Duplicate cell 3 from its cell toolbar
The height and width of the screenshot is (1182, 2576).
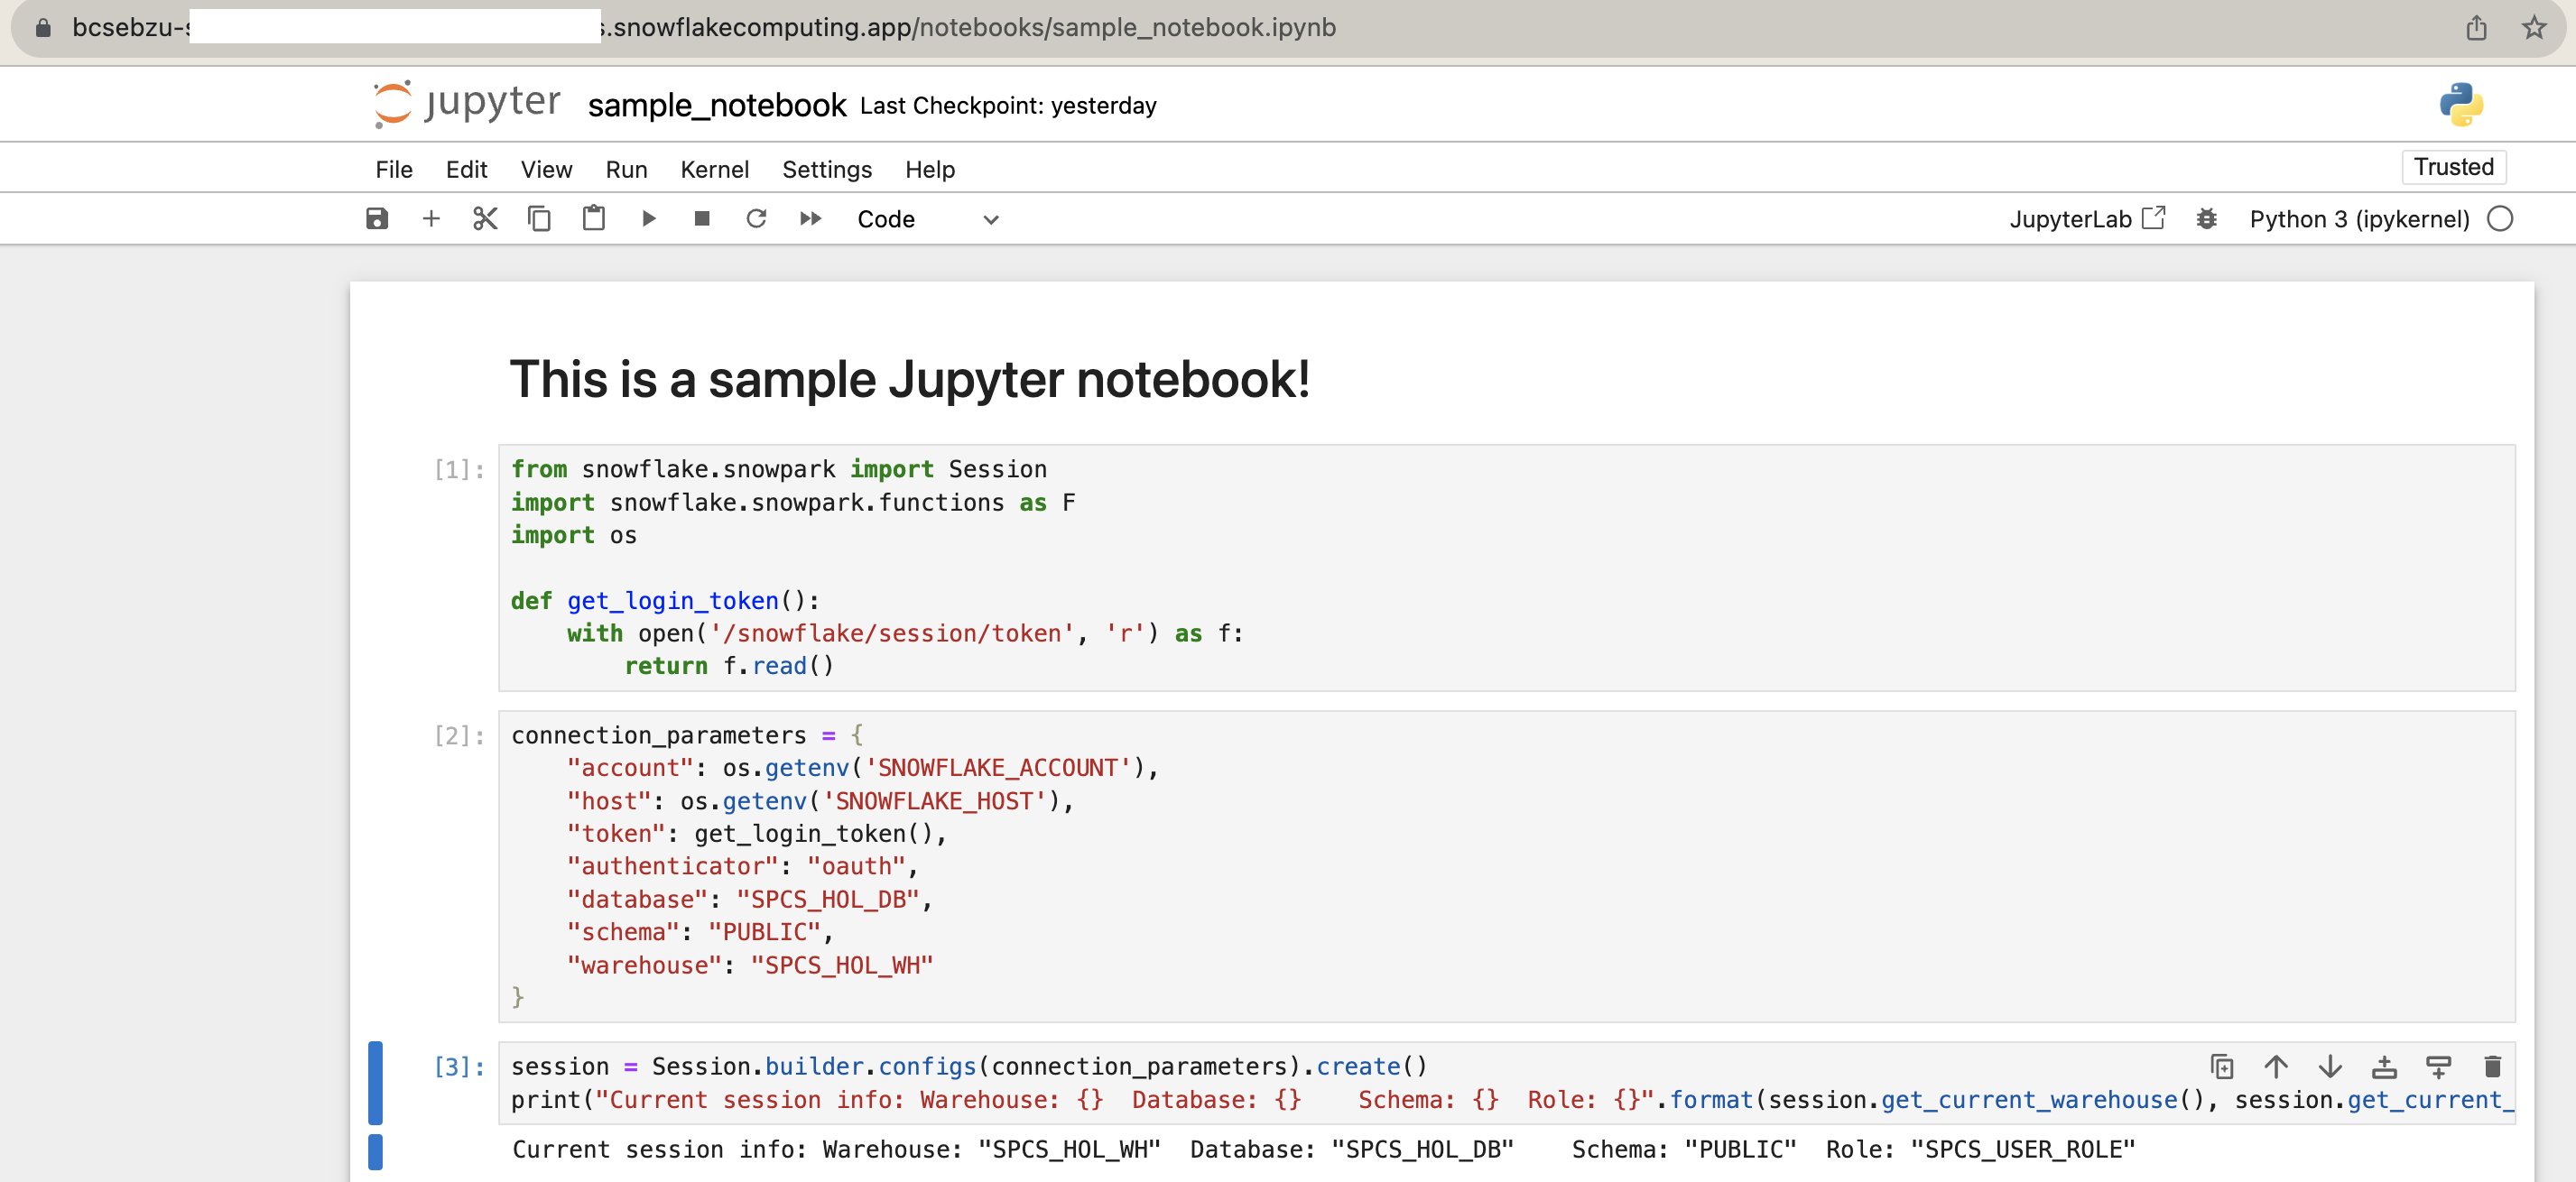pyautogui.click(x=2222, y=1066)
